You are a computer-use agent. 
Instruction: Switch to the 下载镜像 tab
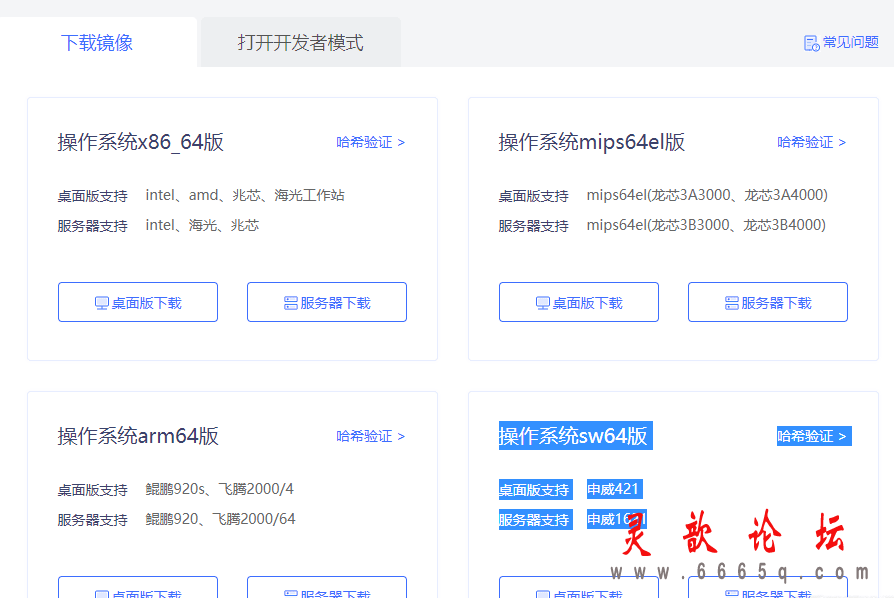pos(97,43)
